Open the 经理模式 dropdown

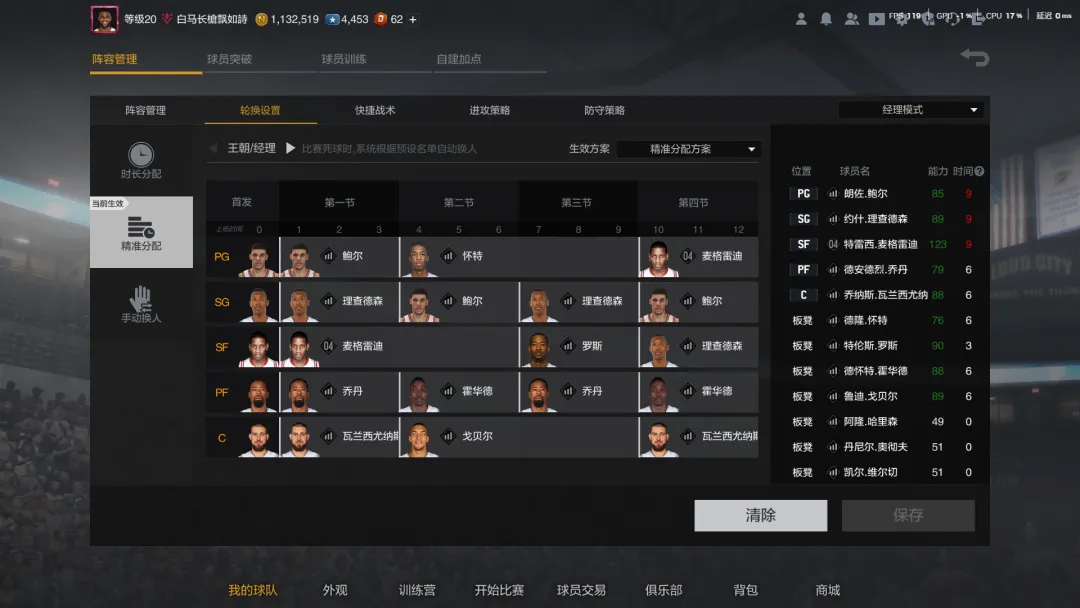pyautogui.click(x=911, y=109)
